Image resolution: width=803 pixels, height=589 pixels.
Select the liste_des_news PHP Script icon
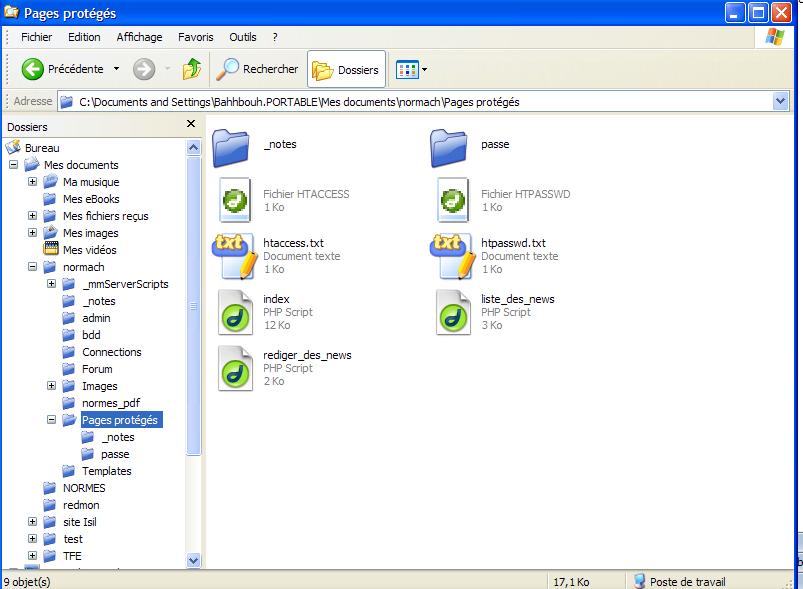point(453,312)
